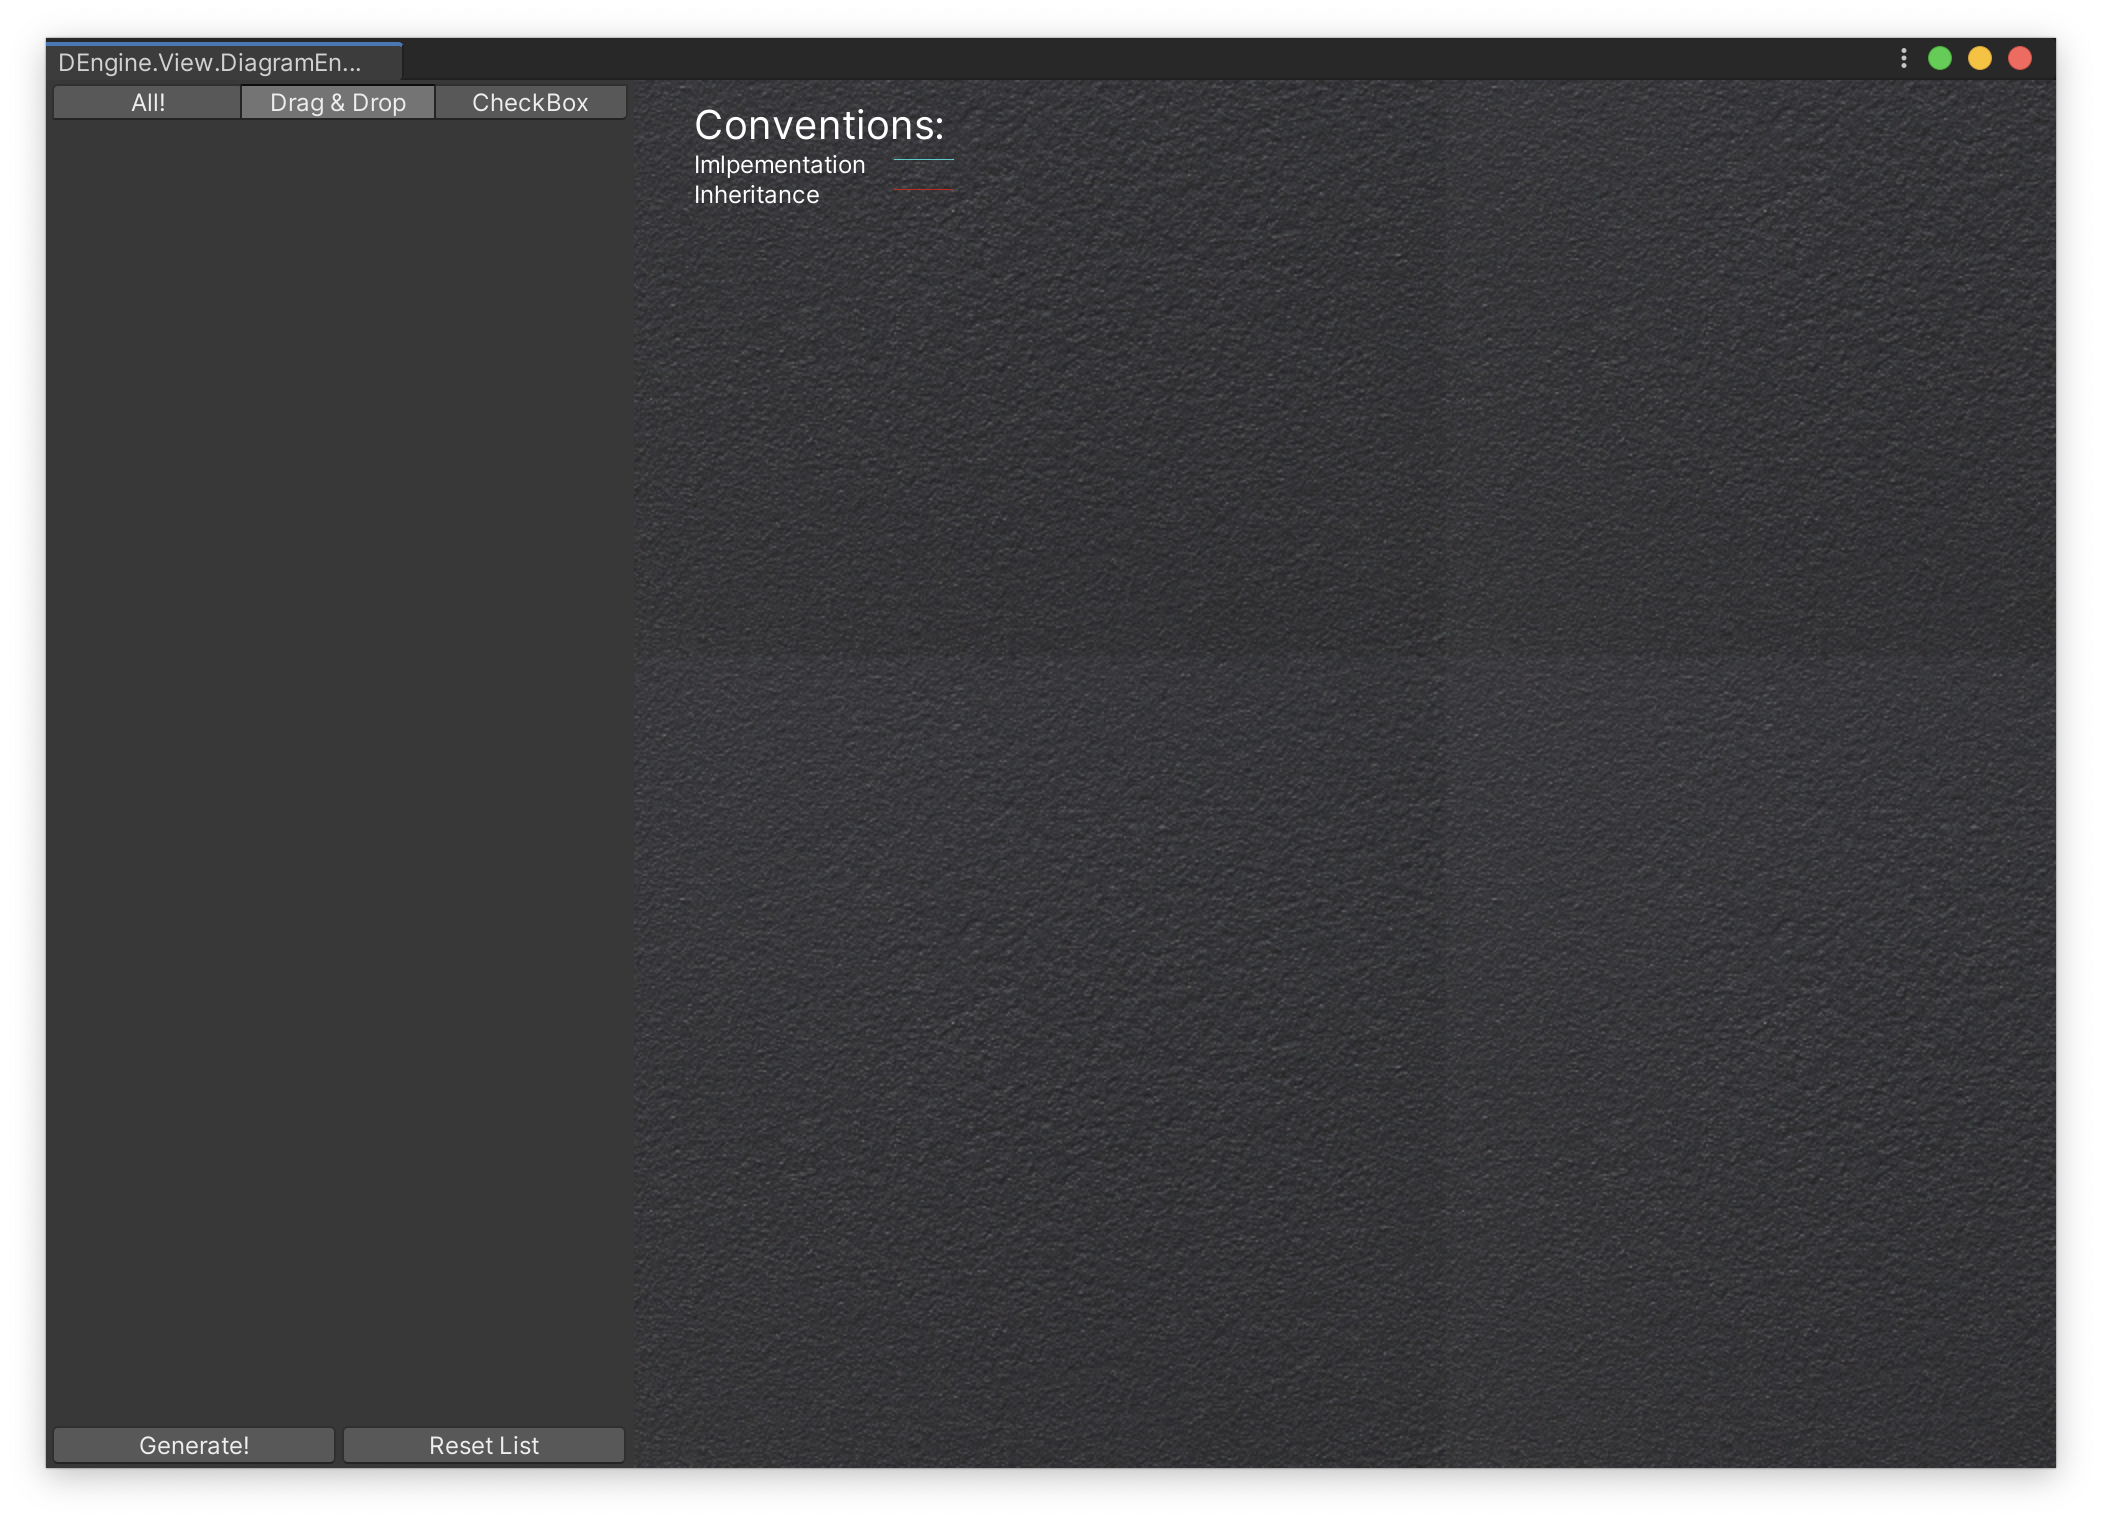Screen dimensions: 2102x1522
Task: Click the green maximize window button
Action: tap(1939, 59)
